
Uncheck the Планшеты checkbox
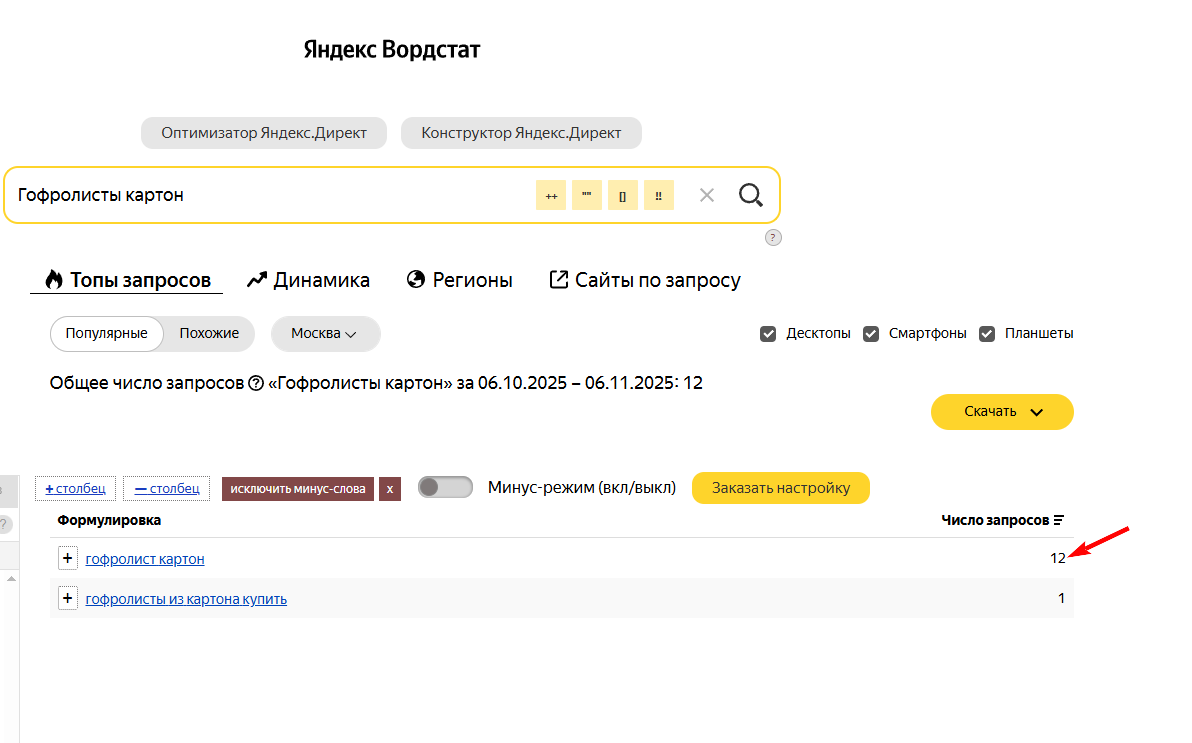point(987,334)
